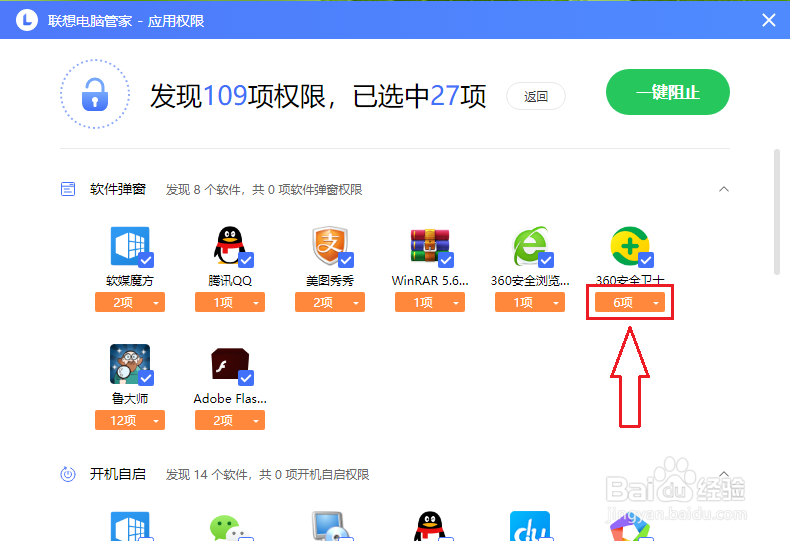
Task: Click the 开机自启 section title
Action: pyautogui.click(x=118, y=474)
